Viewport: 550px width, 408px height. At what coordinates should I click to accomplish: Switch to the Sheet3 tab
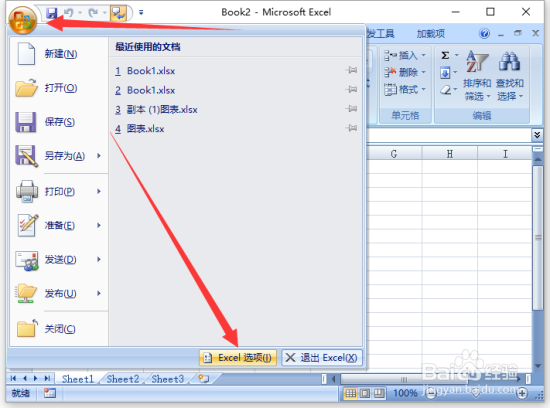pos(168,379)
